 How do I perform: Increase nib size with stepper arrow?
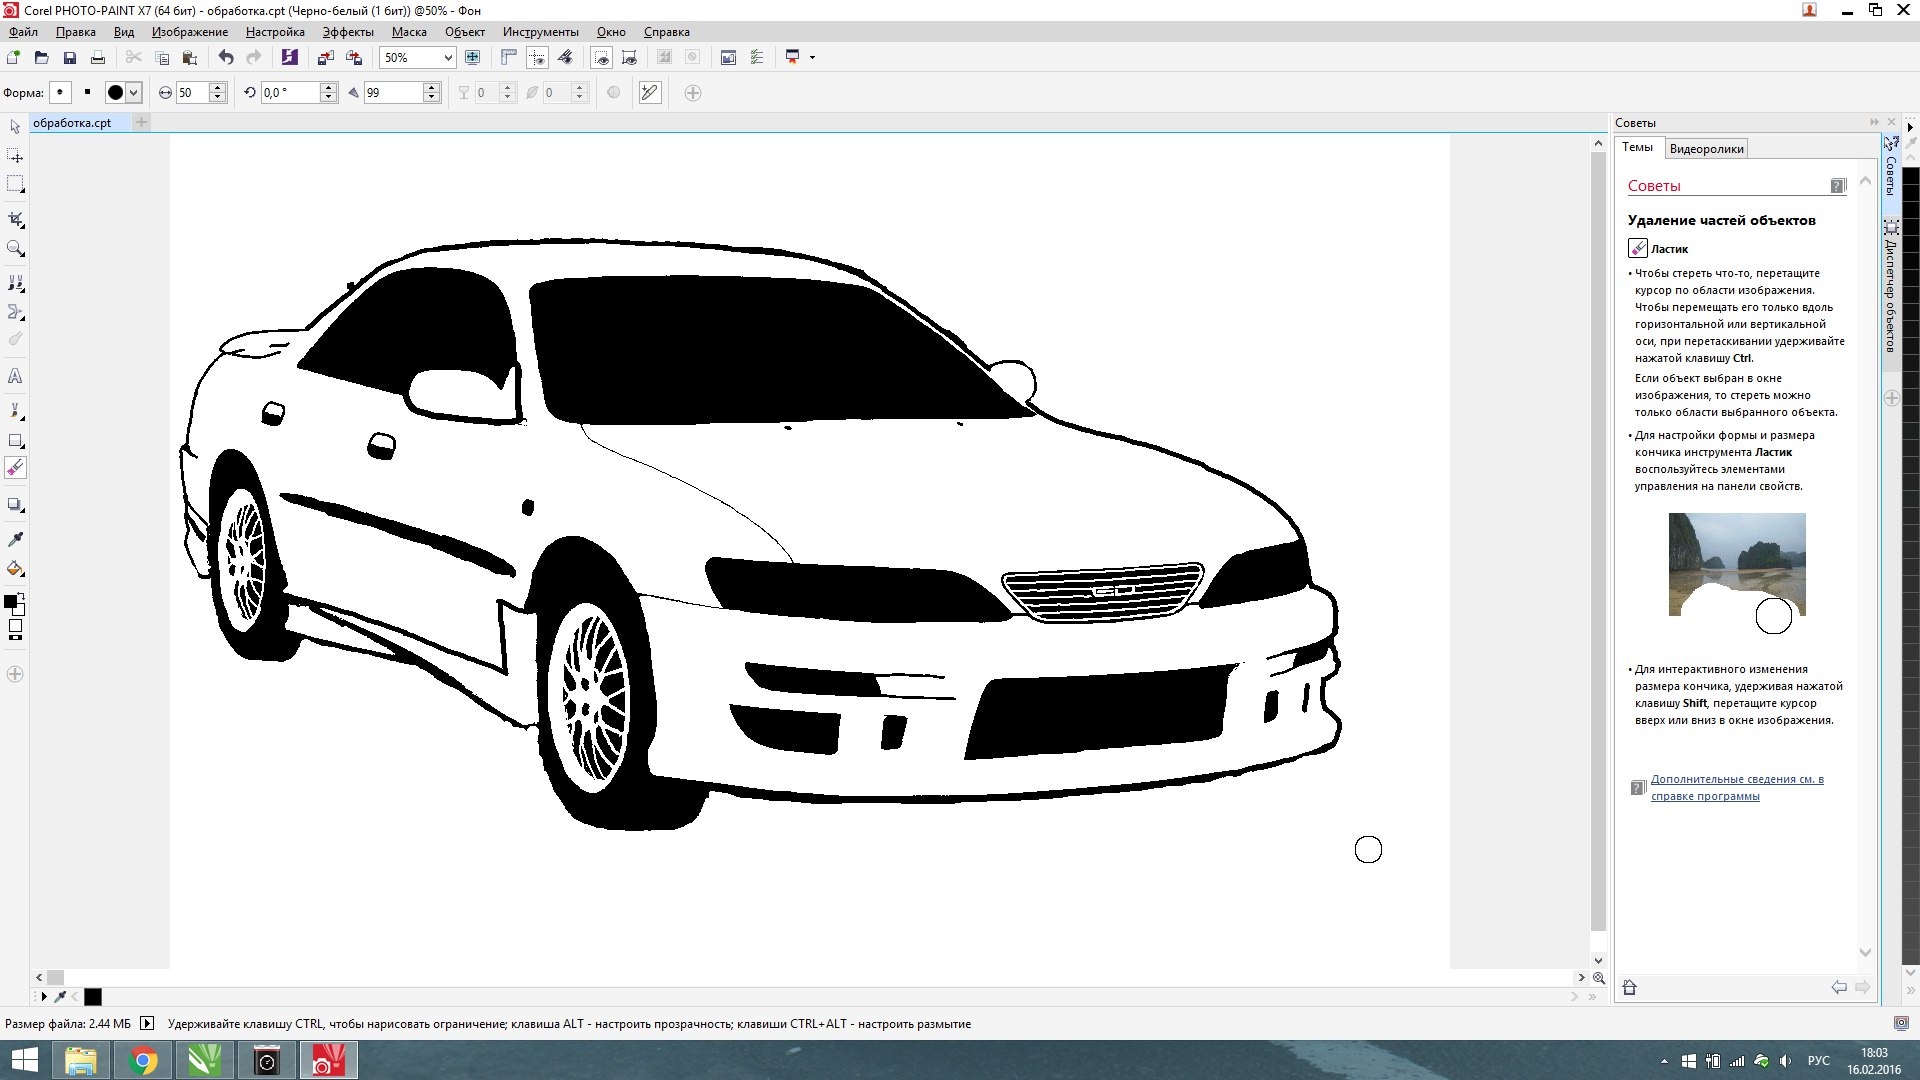pos(218,88)
